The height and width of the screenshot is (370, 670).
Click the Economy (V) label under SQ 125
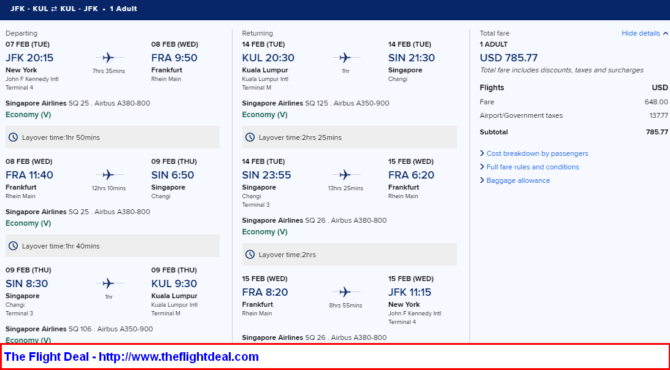tap(264, 115)
